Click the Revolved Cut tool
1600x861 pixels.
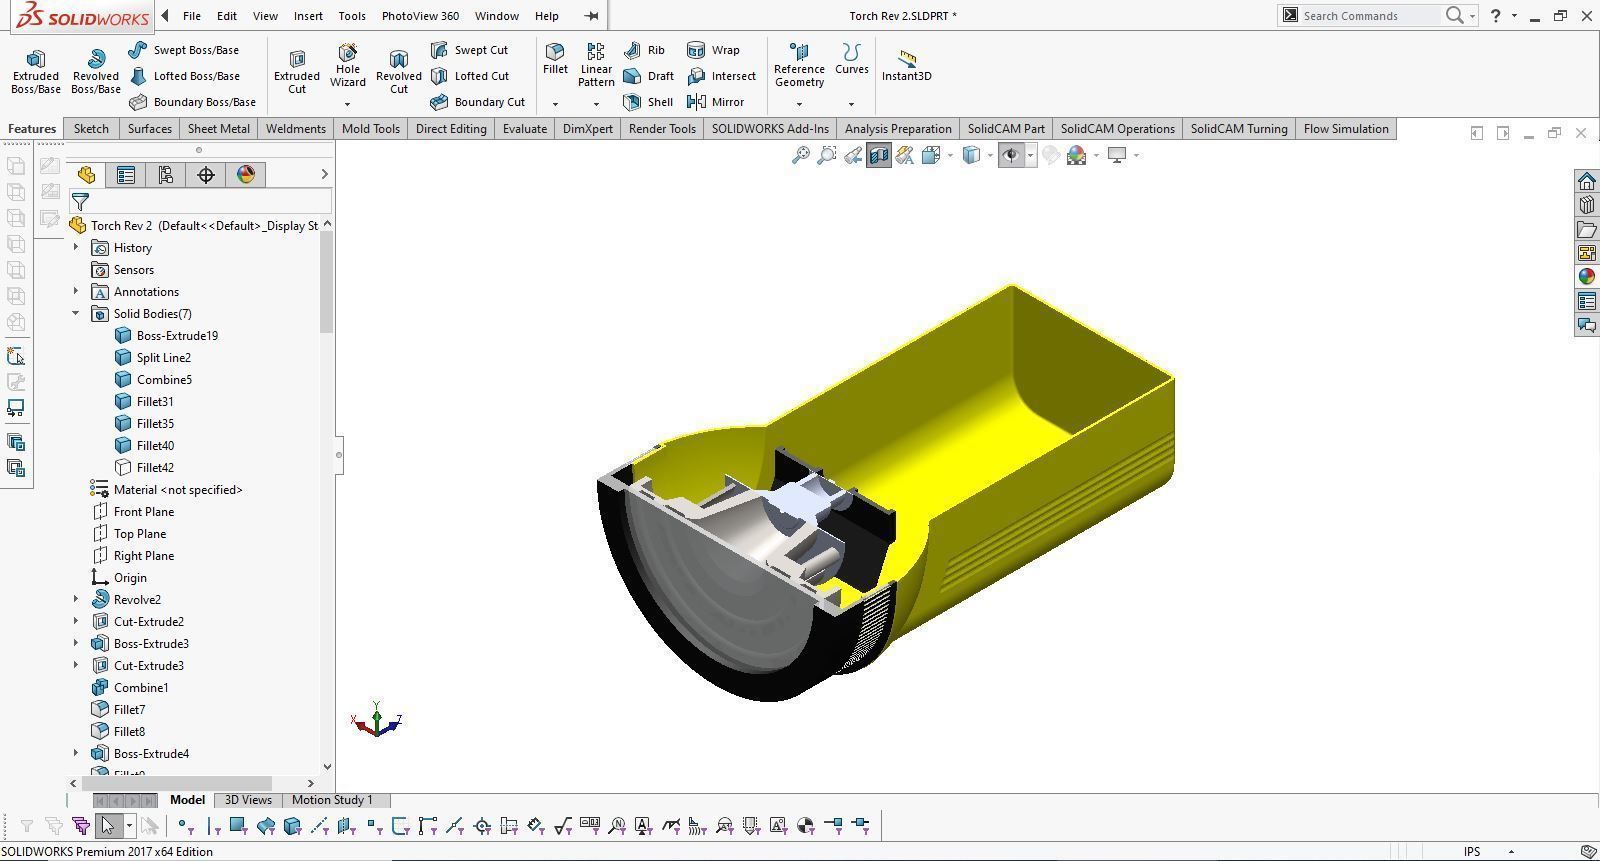coord(399,72)
